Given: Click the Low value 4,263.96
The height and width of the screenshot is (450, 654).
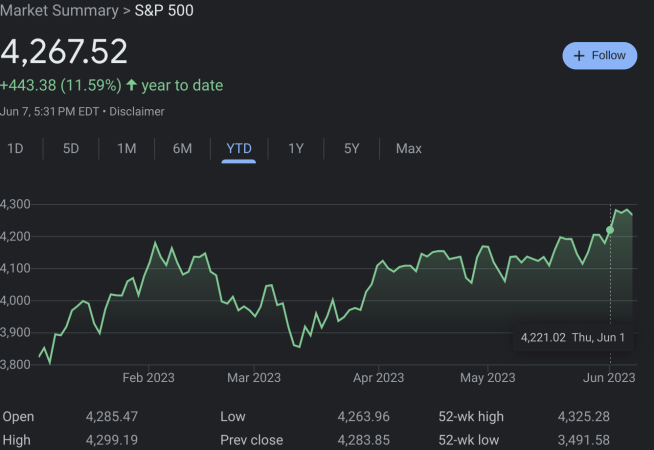Looking at the screenshot, I should [x=363, y=416].
